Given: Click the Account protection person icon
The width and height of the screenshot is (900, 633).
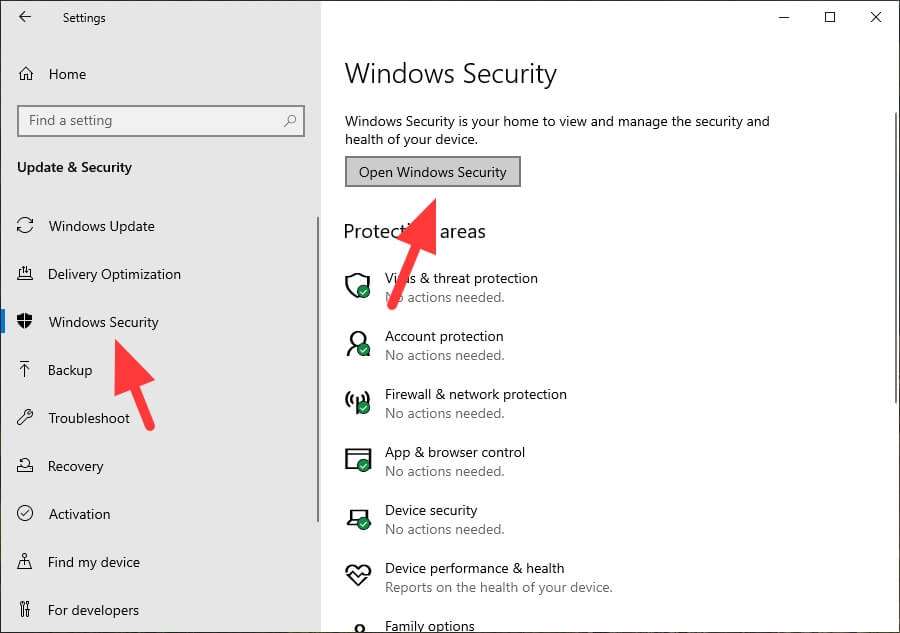Looking at the screenshot, I should 357,344.
